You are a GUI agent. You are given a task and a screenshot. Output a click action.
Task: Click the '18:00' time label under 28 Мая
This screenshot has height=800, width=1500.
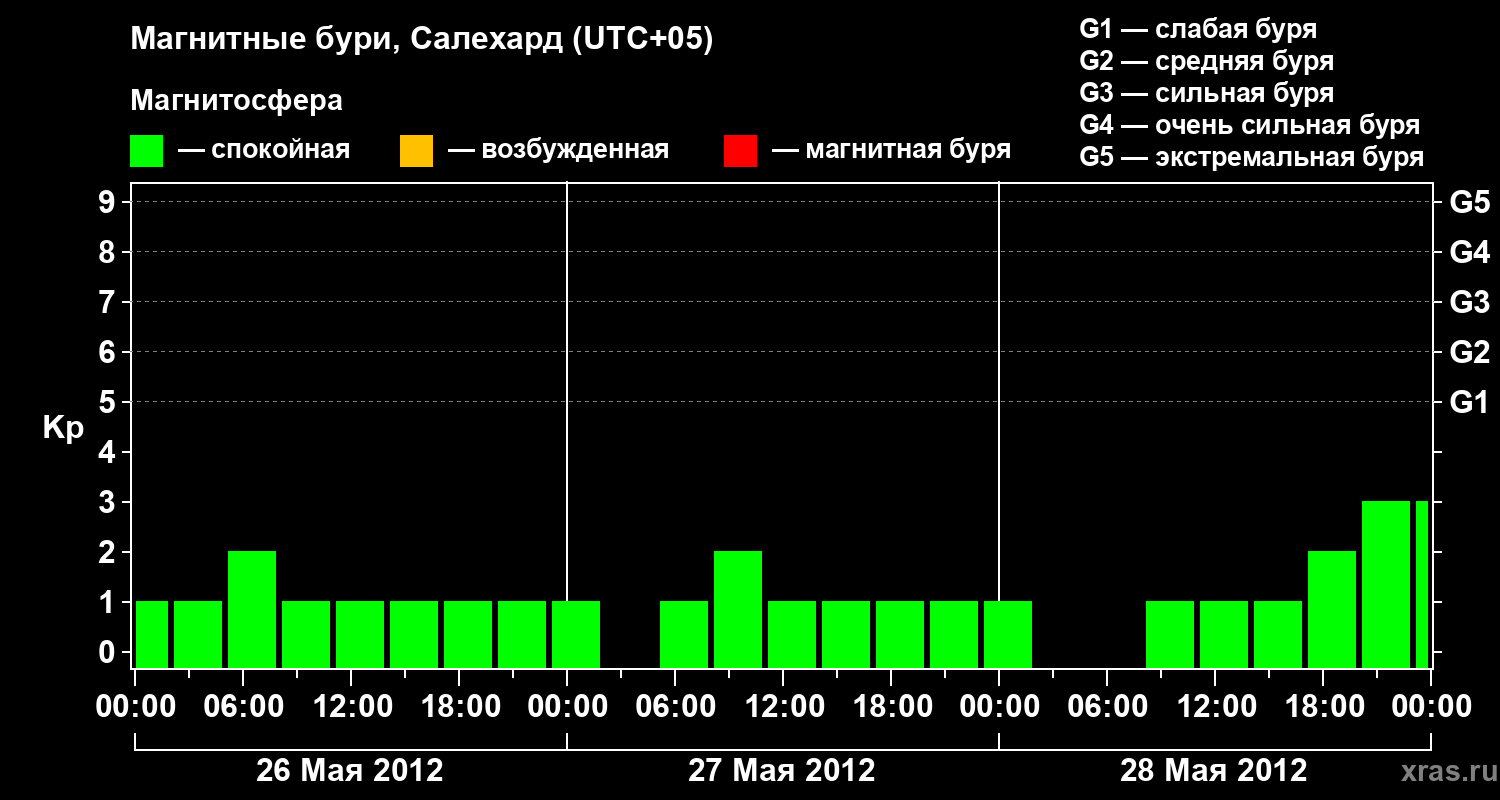pos(1323,706)
